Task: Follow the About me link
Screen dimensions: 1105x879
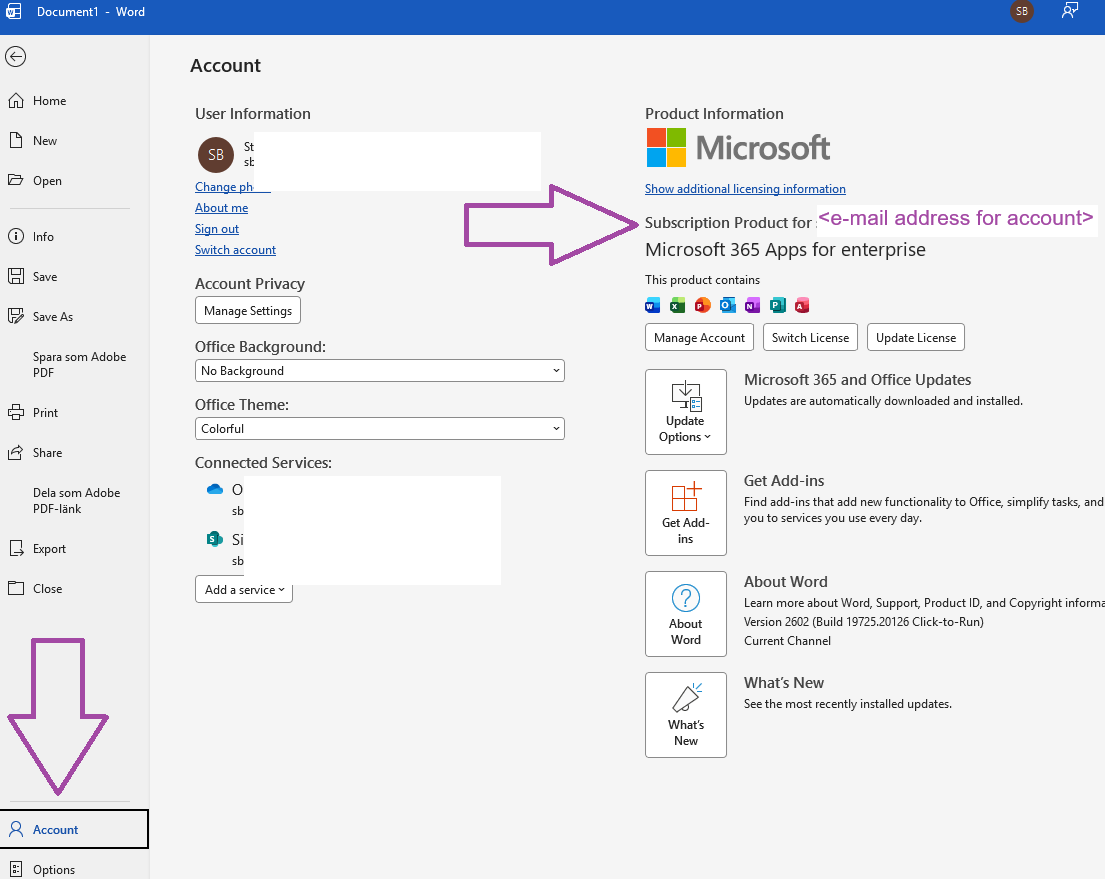Action: [x=221, y=208]
